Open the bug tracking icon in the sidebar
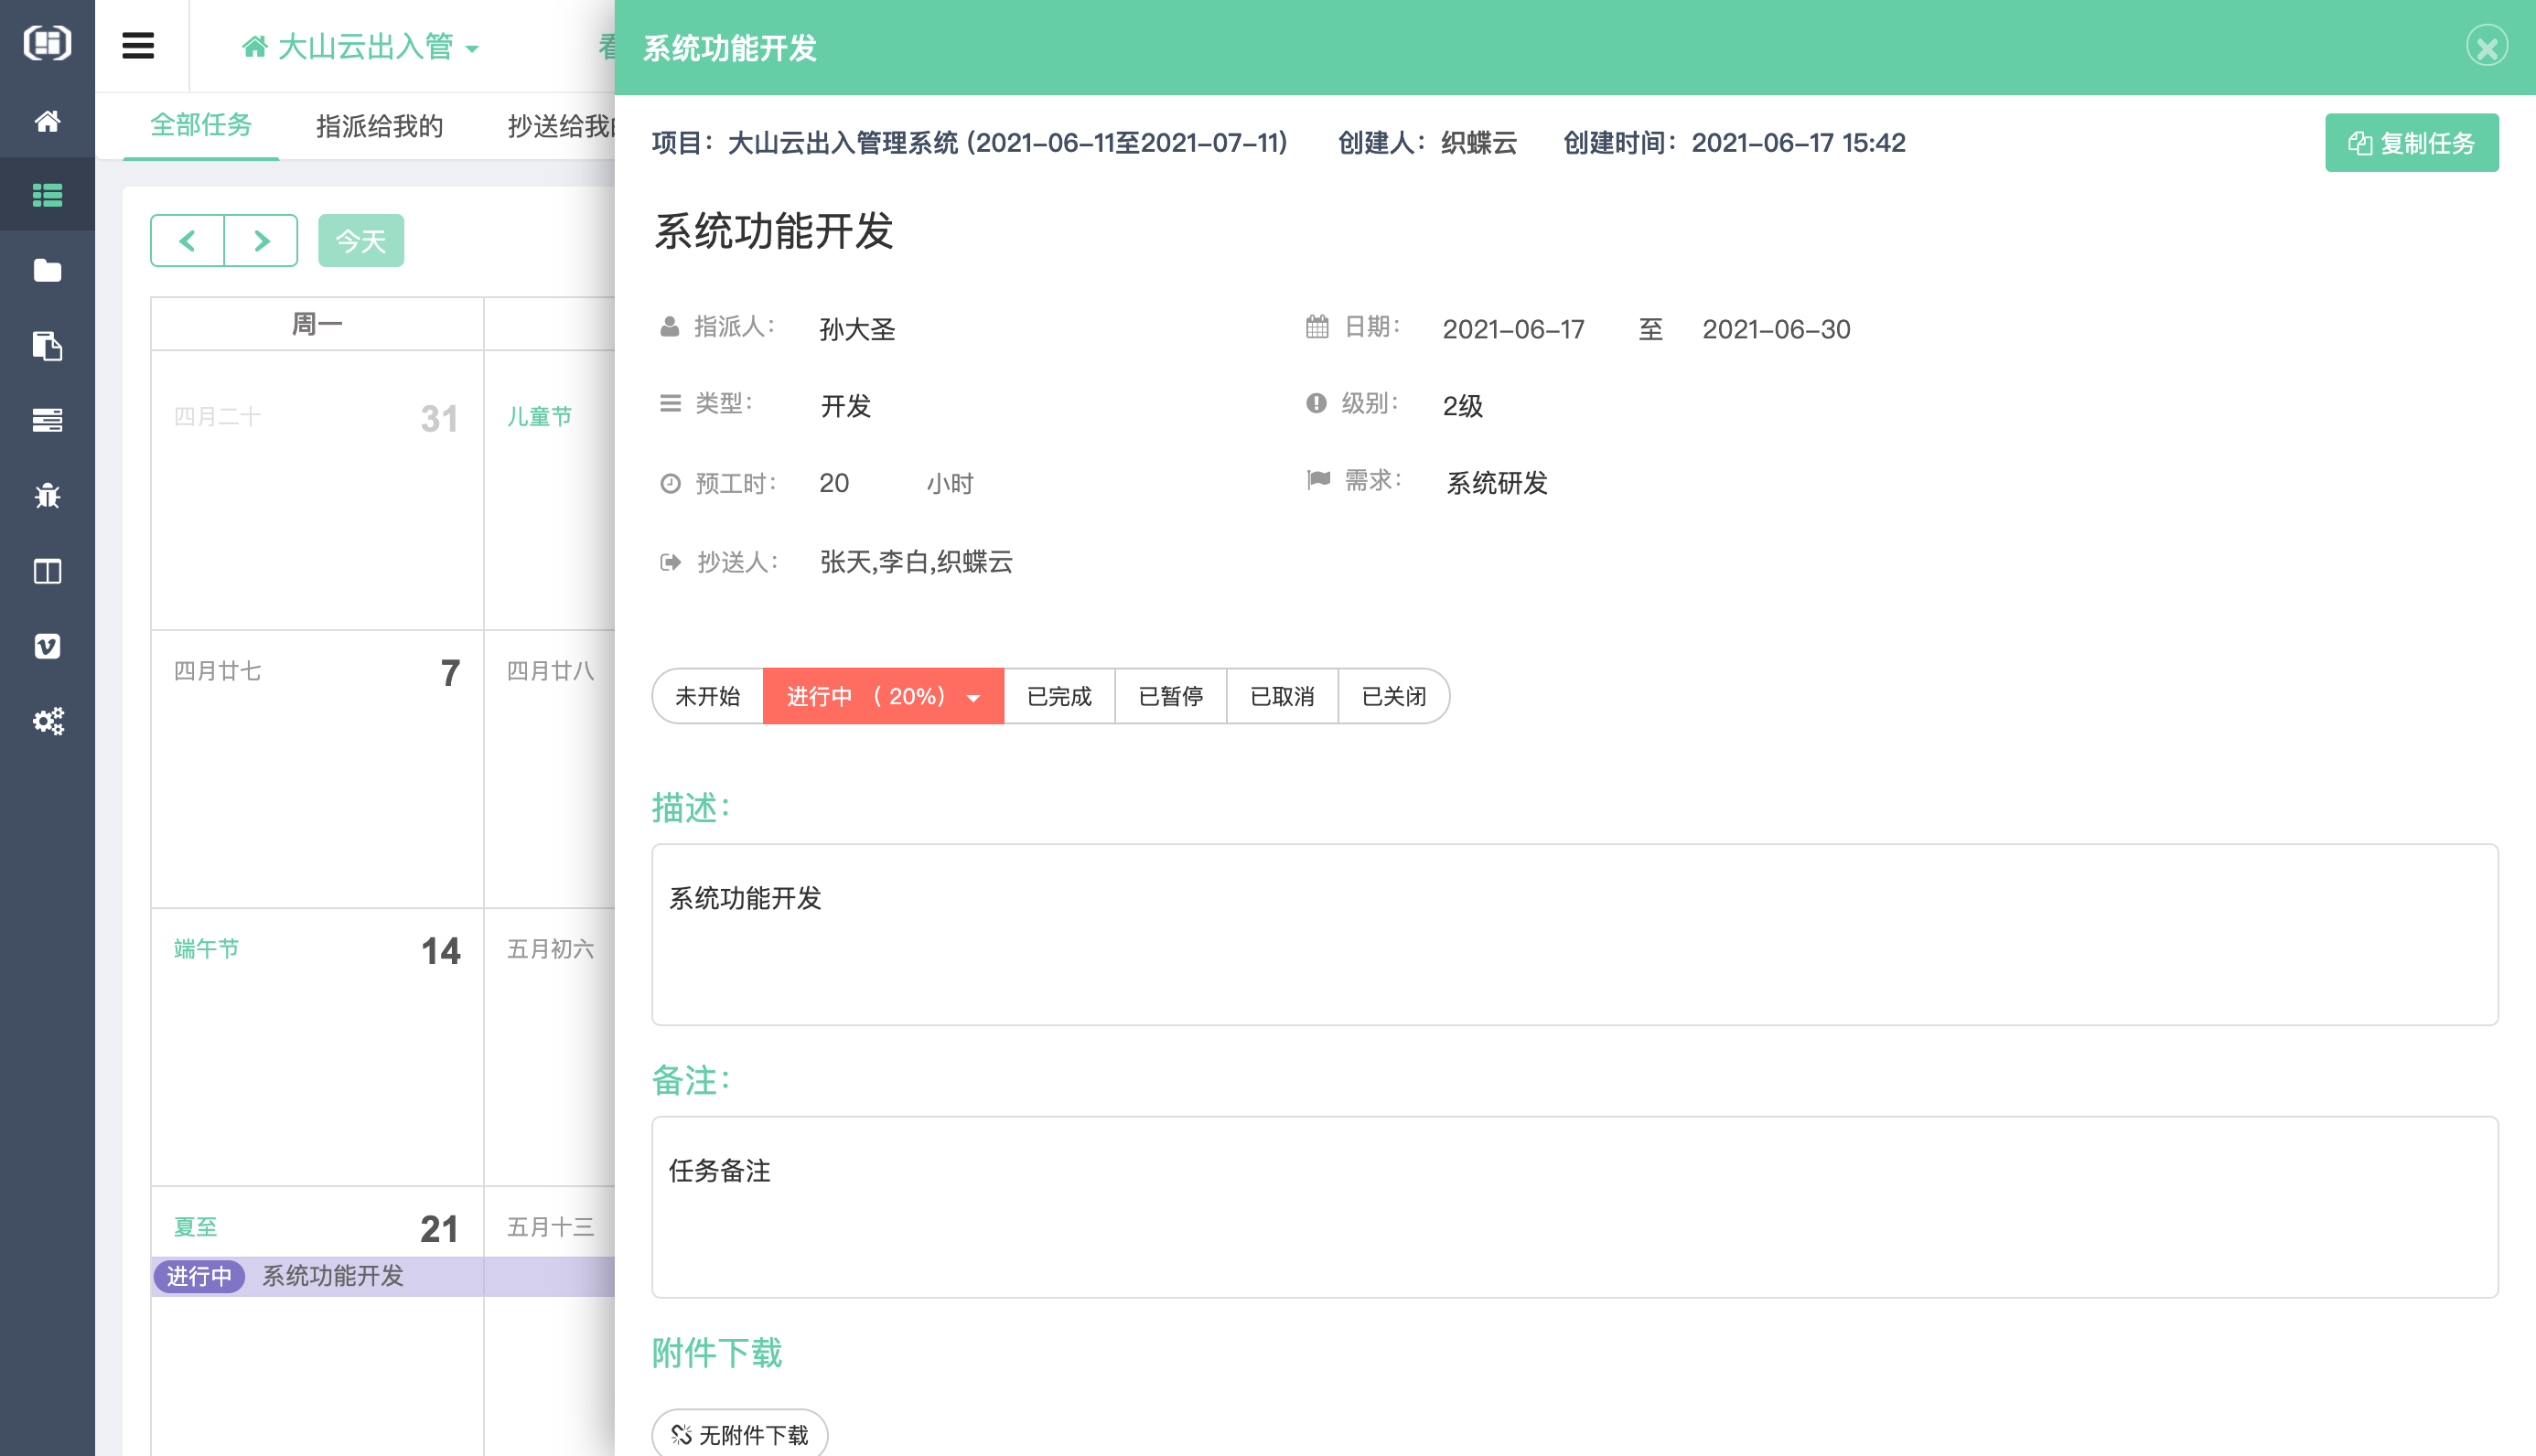 pos(47,496)
